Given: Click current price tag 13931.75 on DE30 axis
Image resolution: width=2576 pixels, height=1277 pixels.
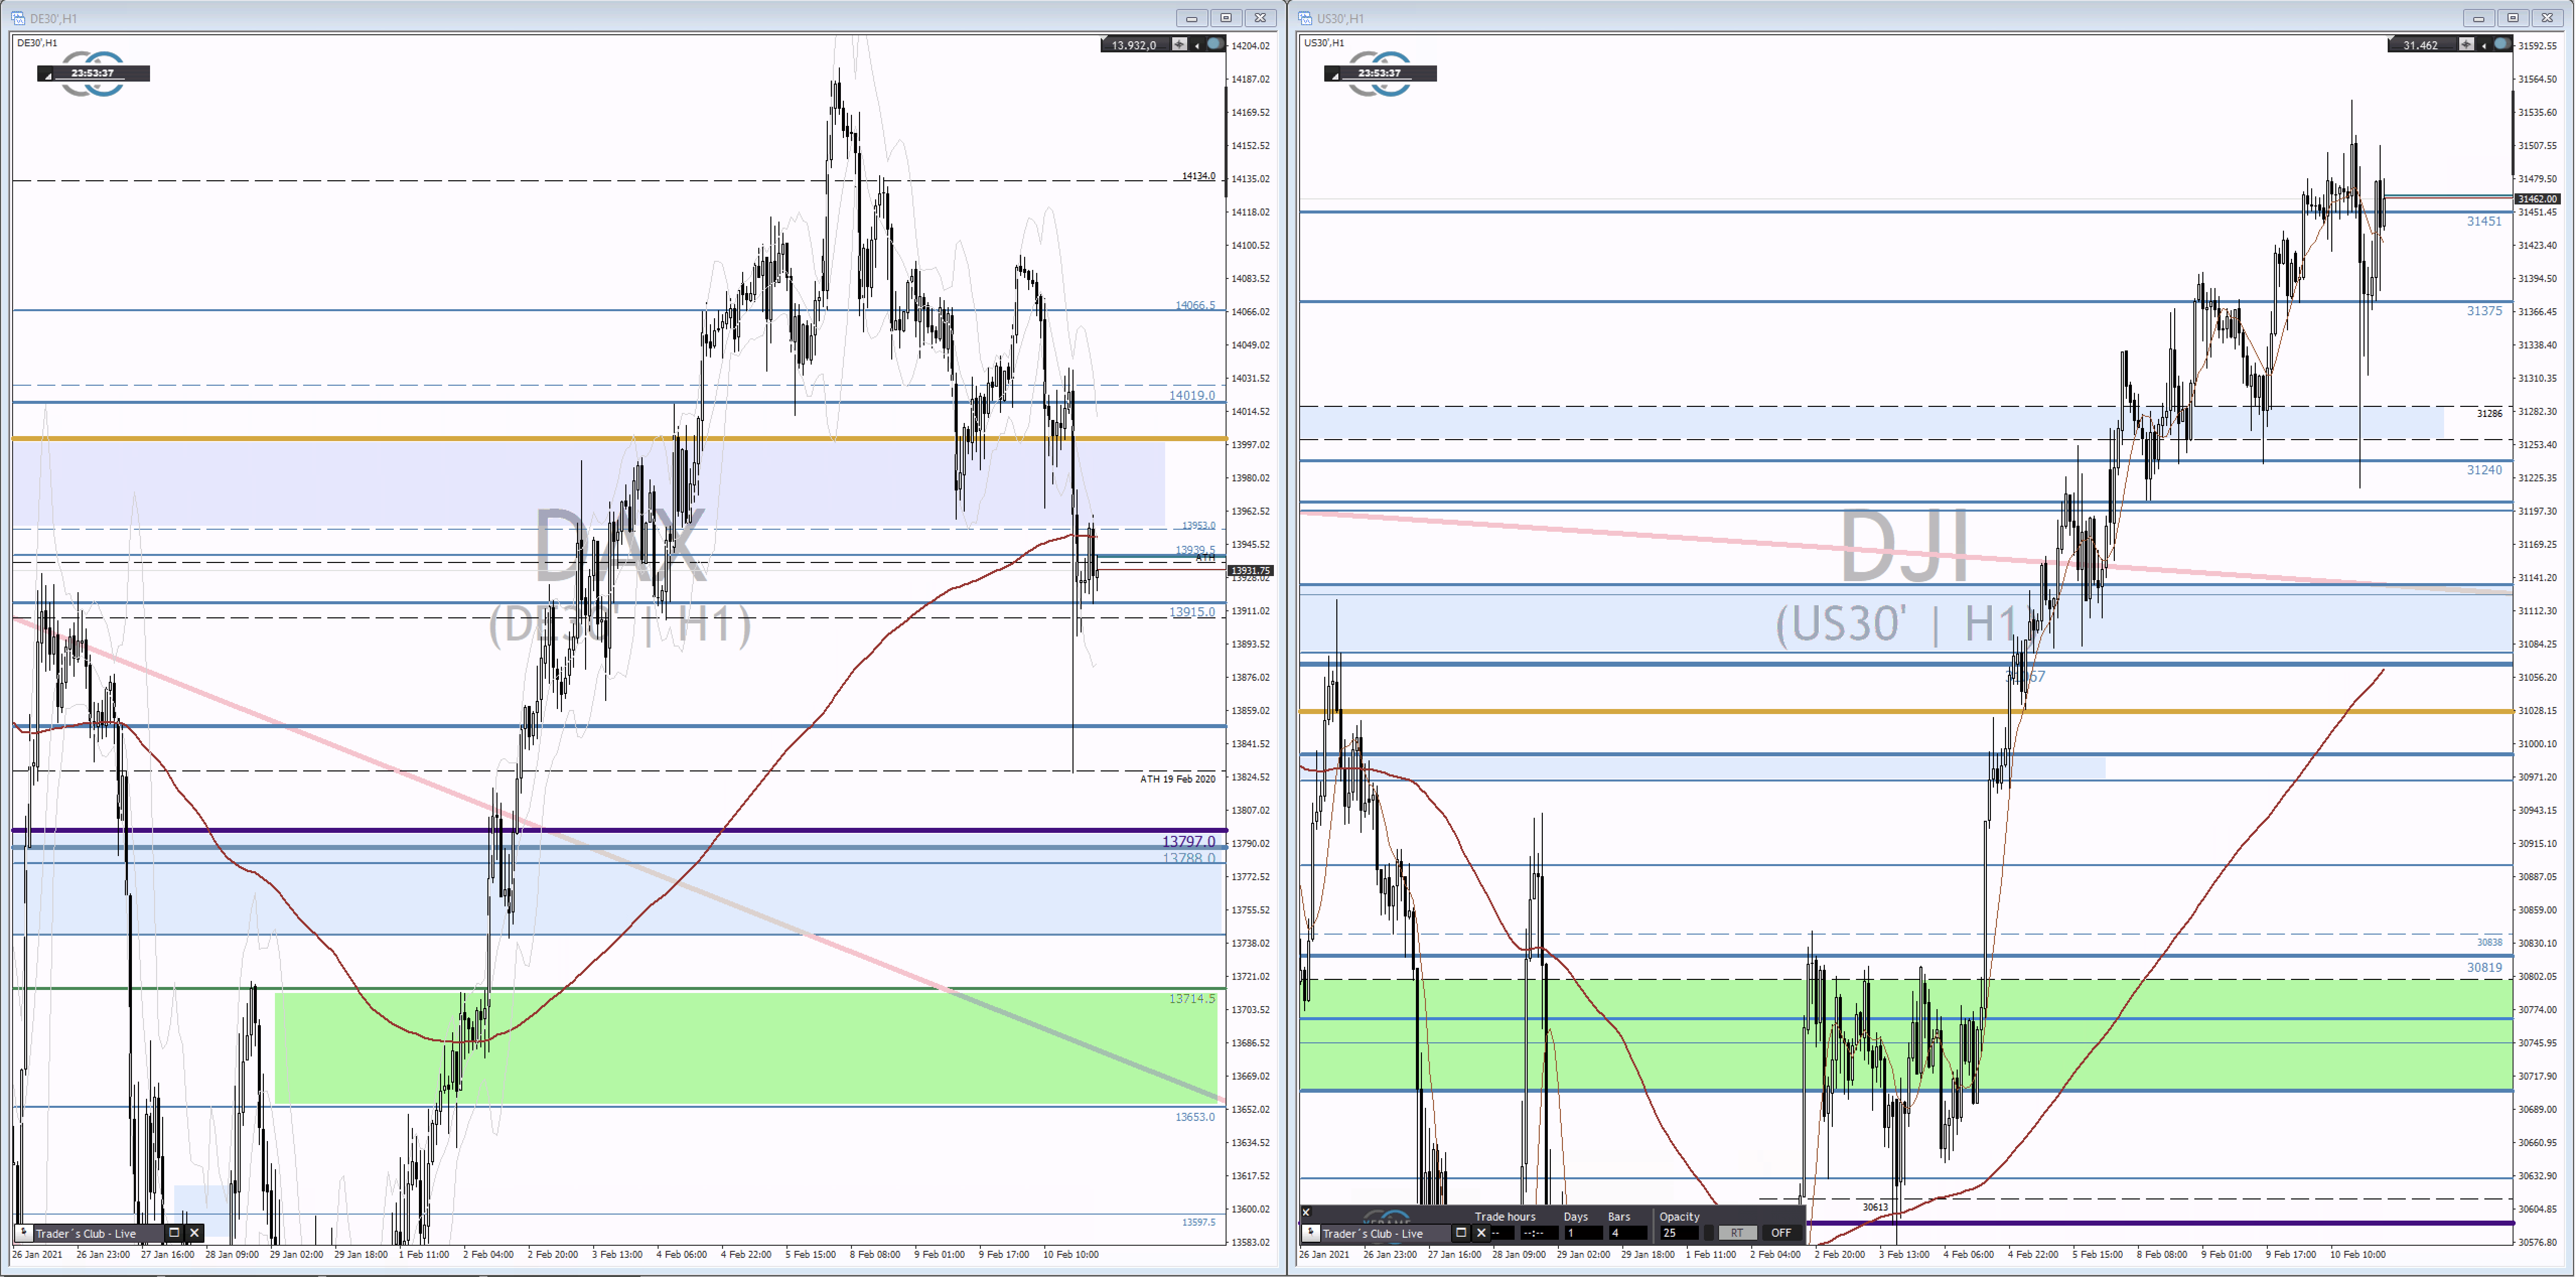Looking at the screenshot, I should [1250, 570].
